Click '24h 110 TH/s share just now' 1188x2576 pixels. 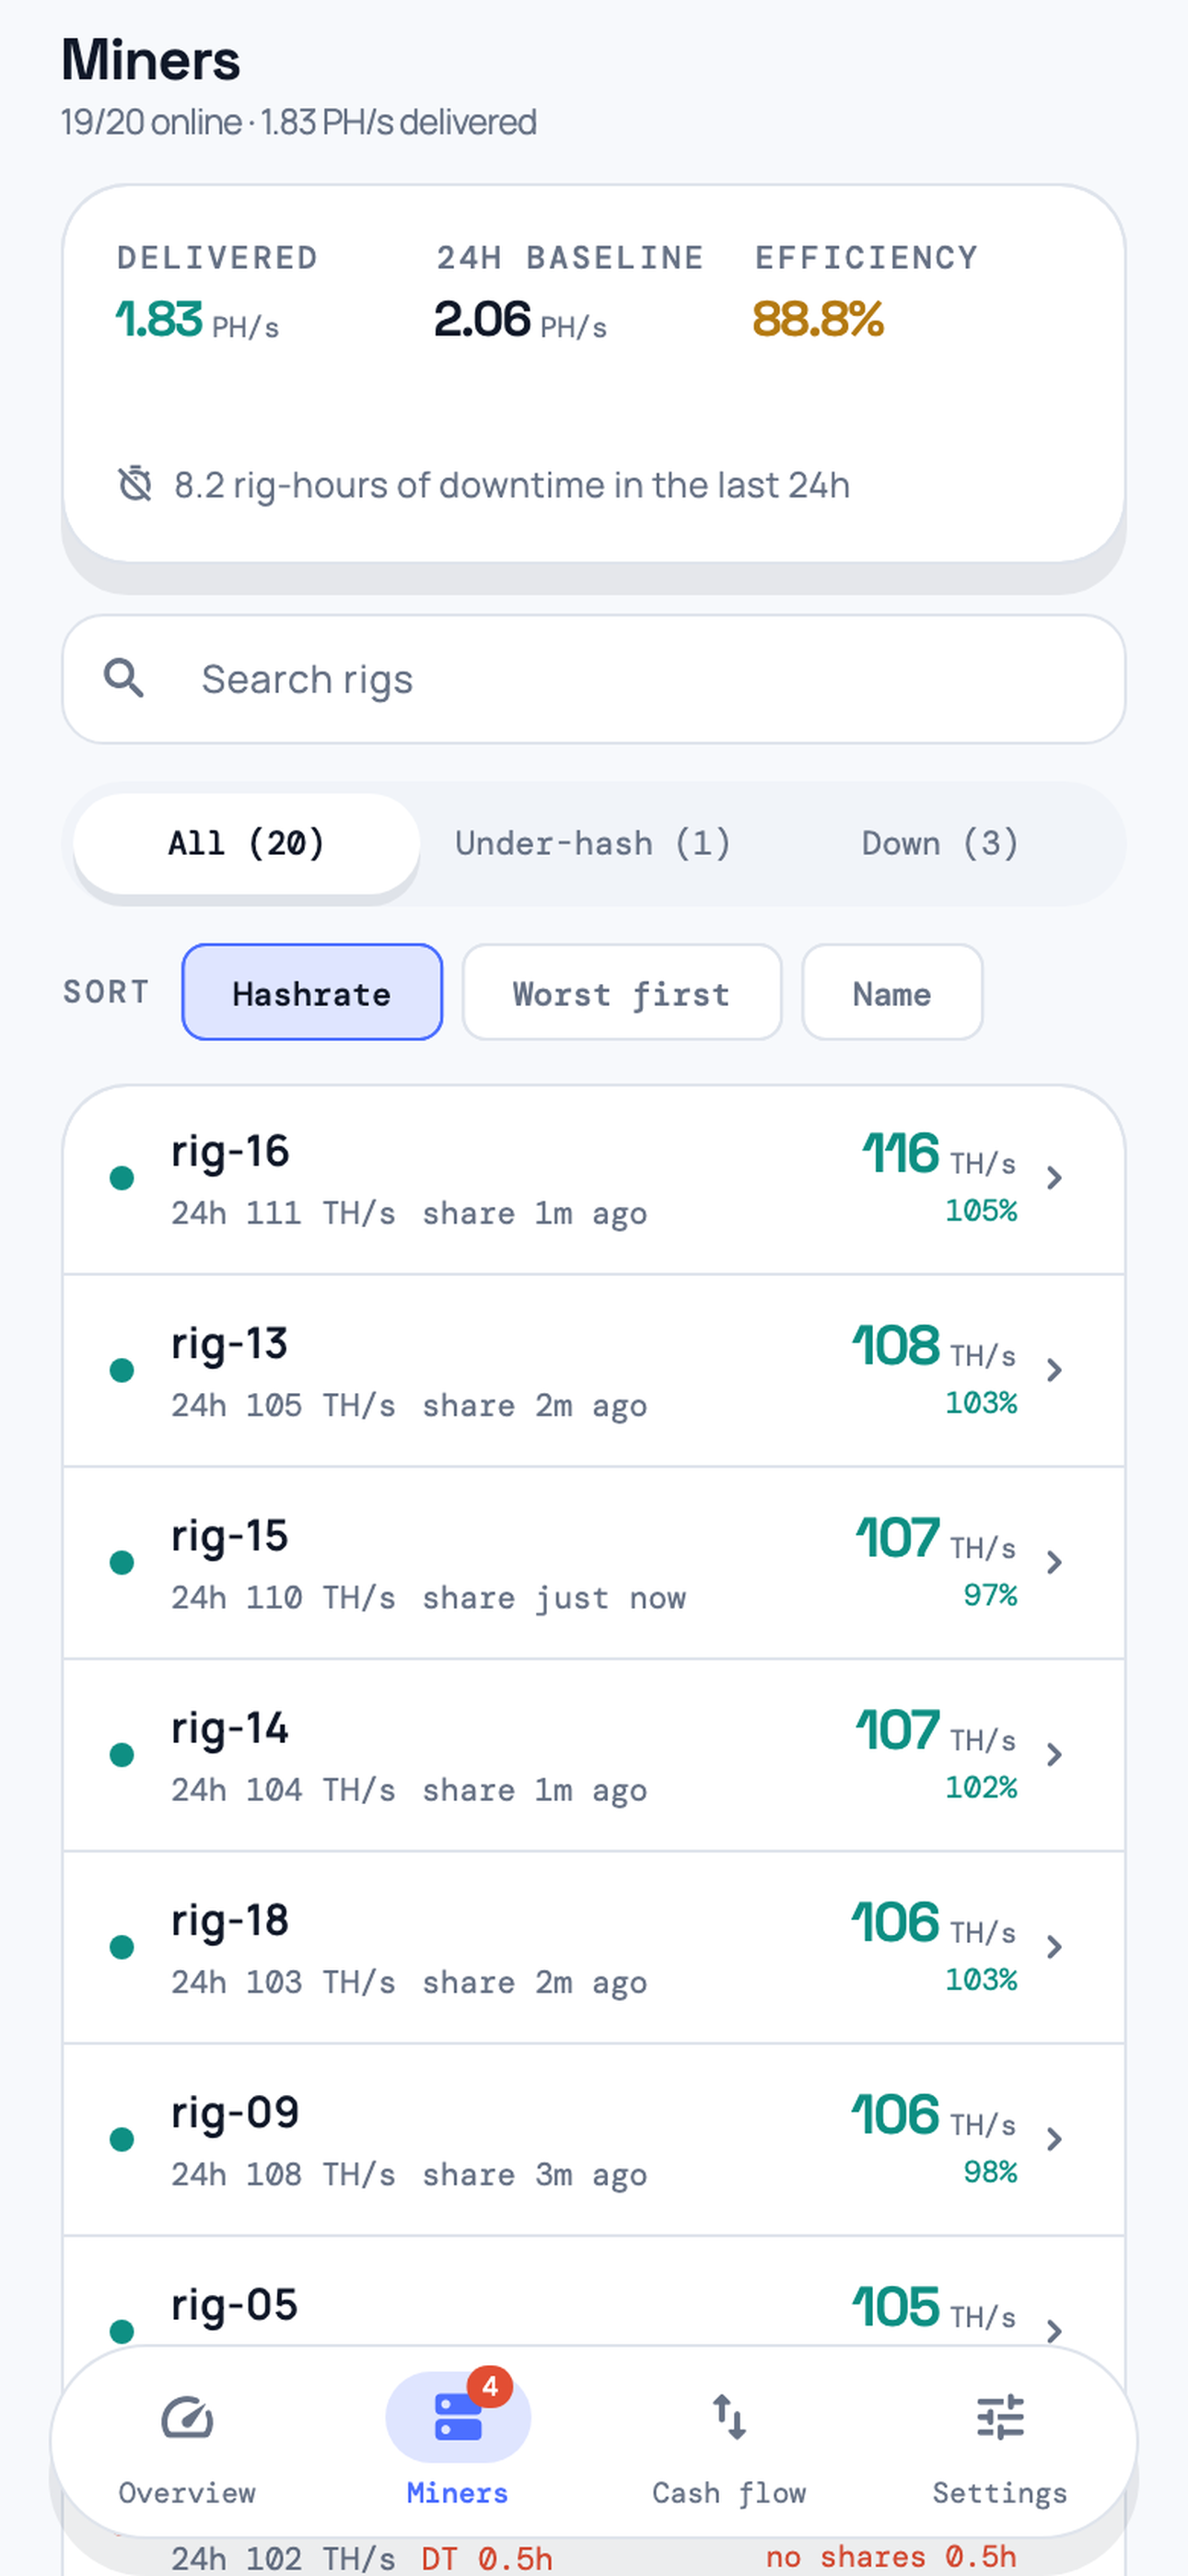point(429,1598)
